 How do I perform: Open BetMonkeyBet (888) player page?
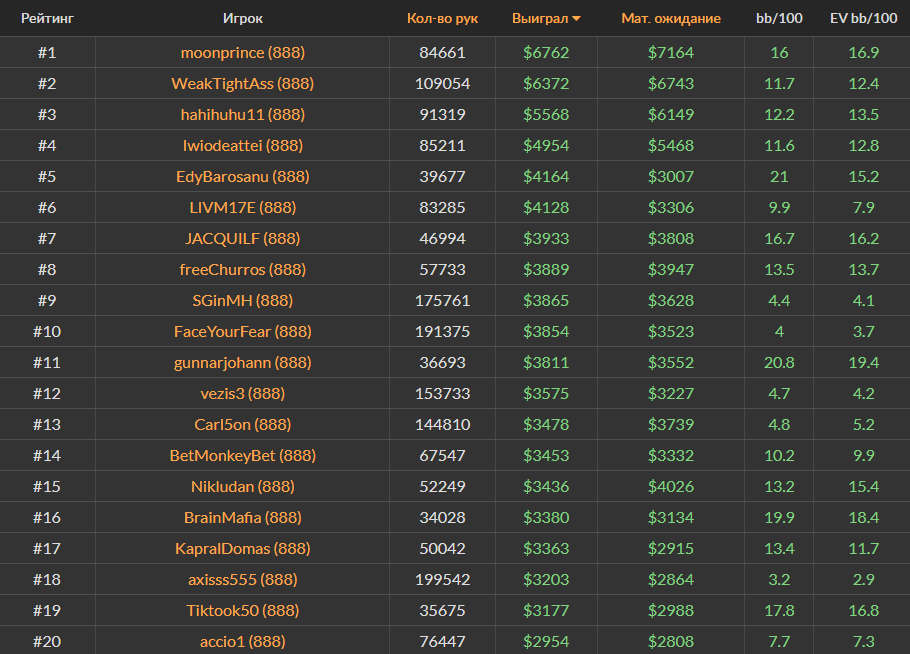coord(243,455)
